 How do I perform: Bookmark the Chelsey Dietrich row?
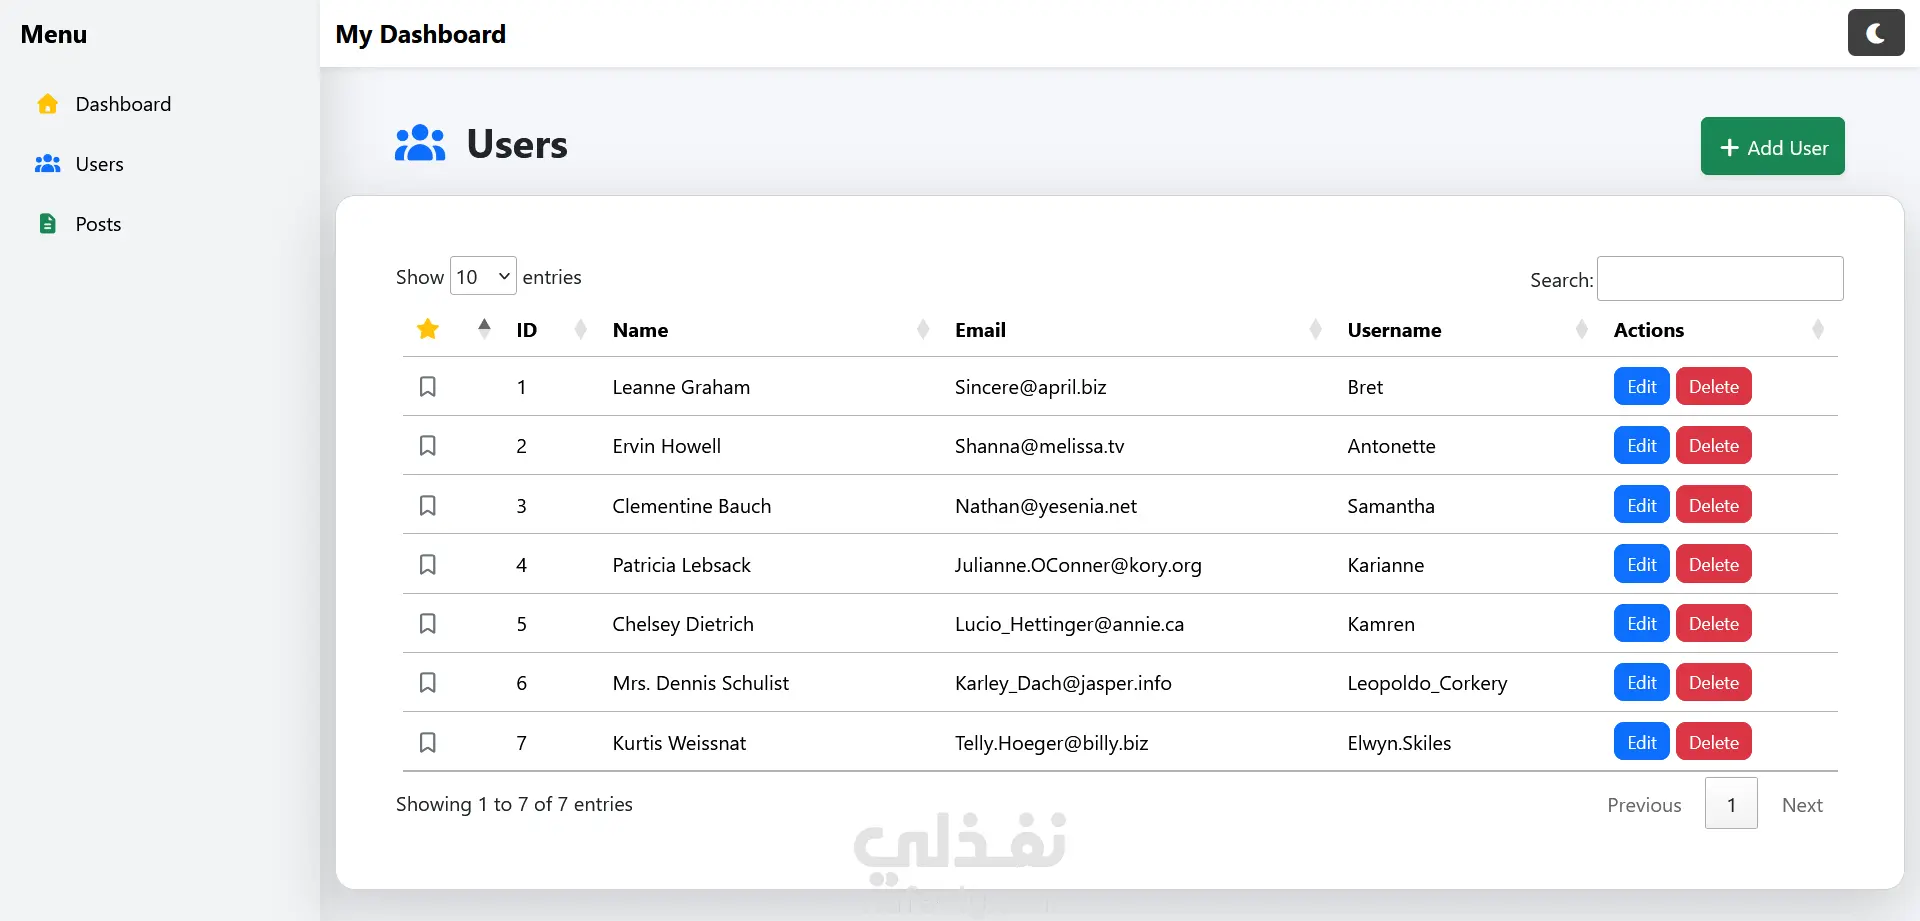click(x=428, y=624)
